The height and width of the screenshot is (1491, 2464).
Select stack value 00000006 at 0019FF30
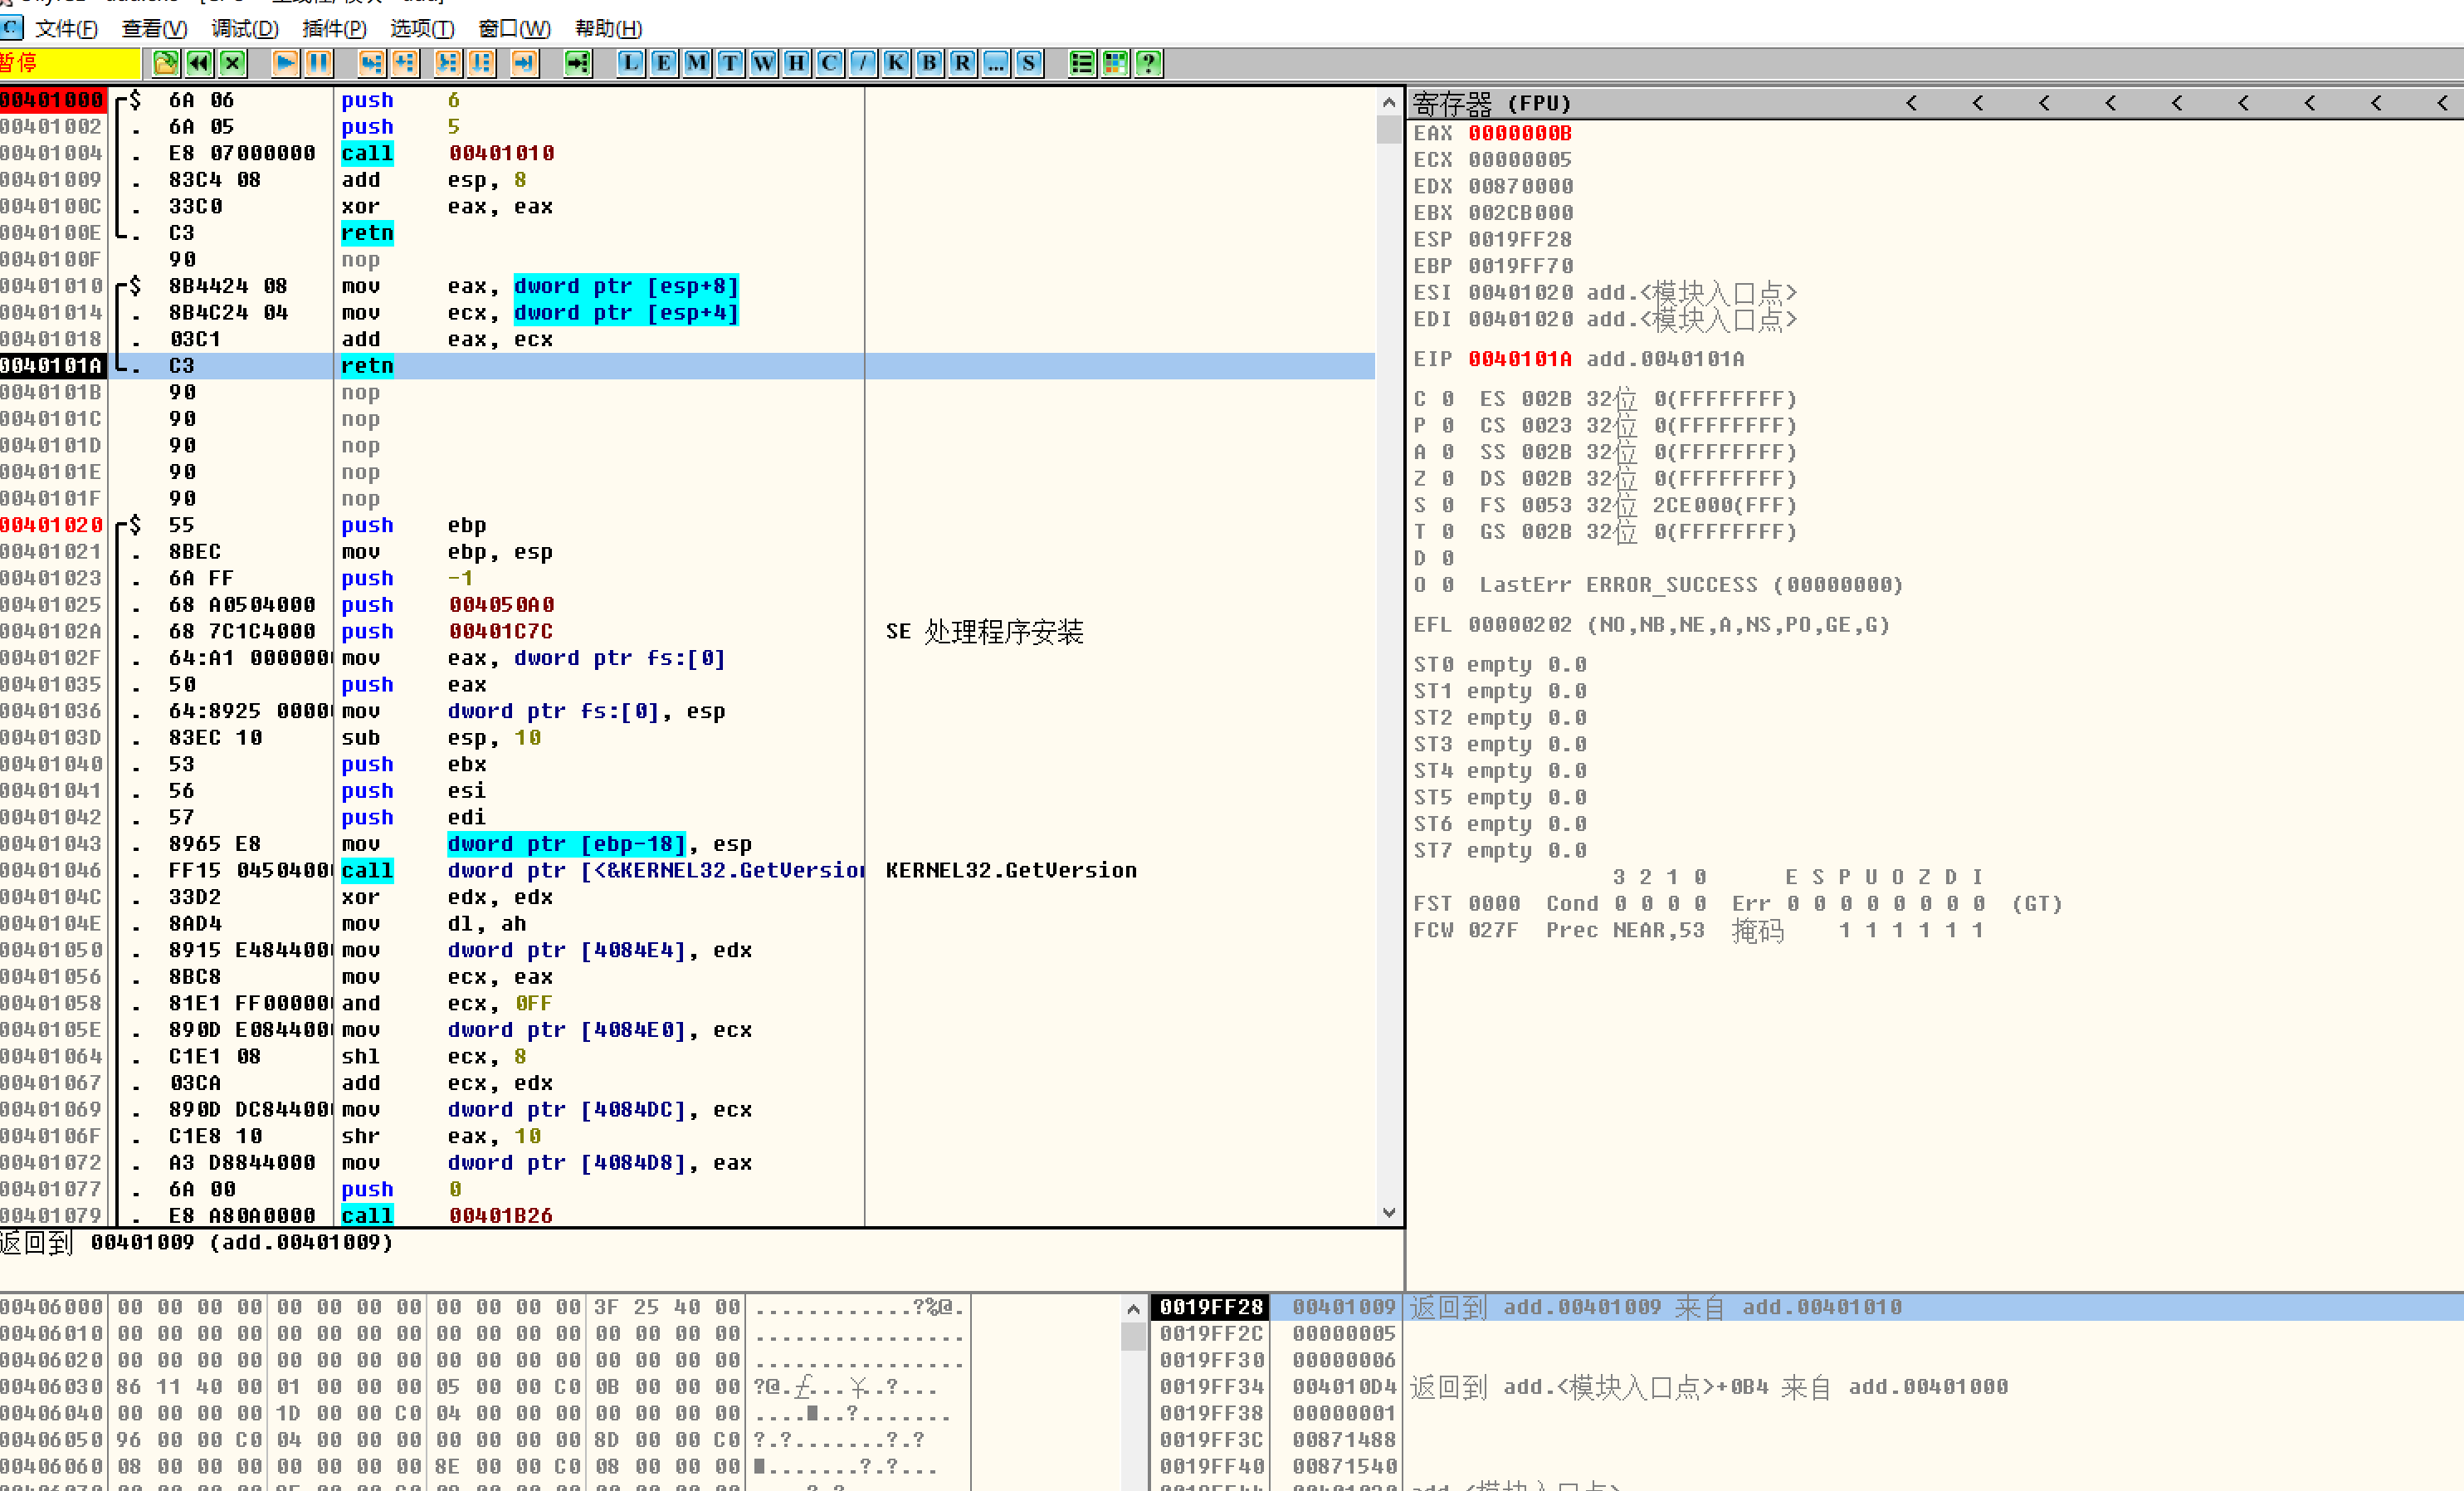(1343, 1360)
